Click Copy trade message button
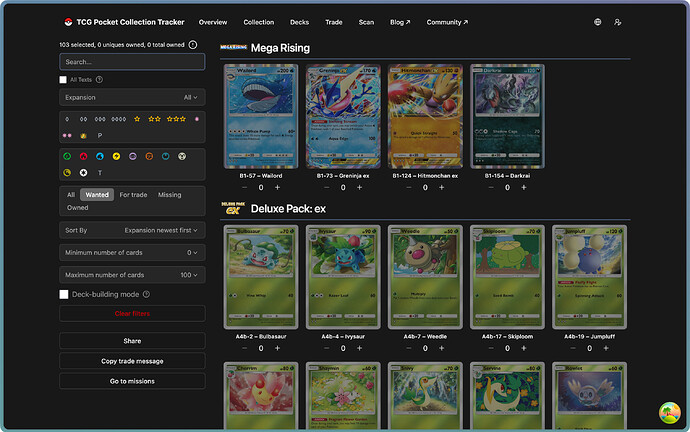The image size is (690, 432). [x=132, y=361]
